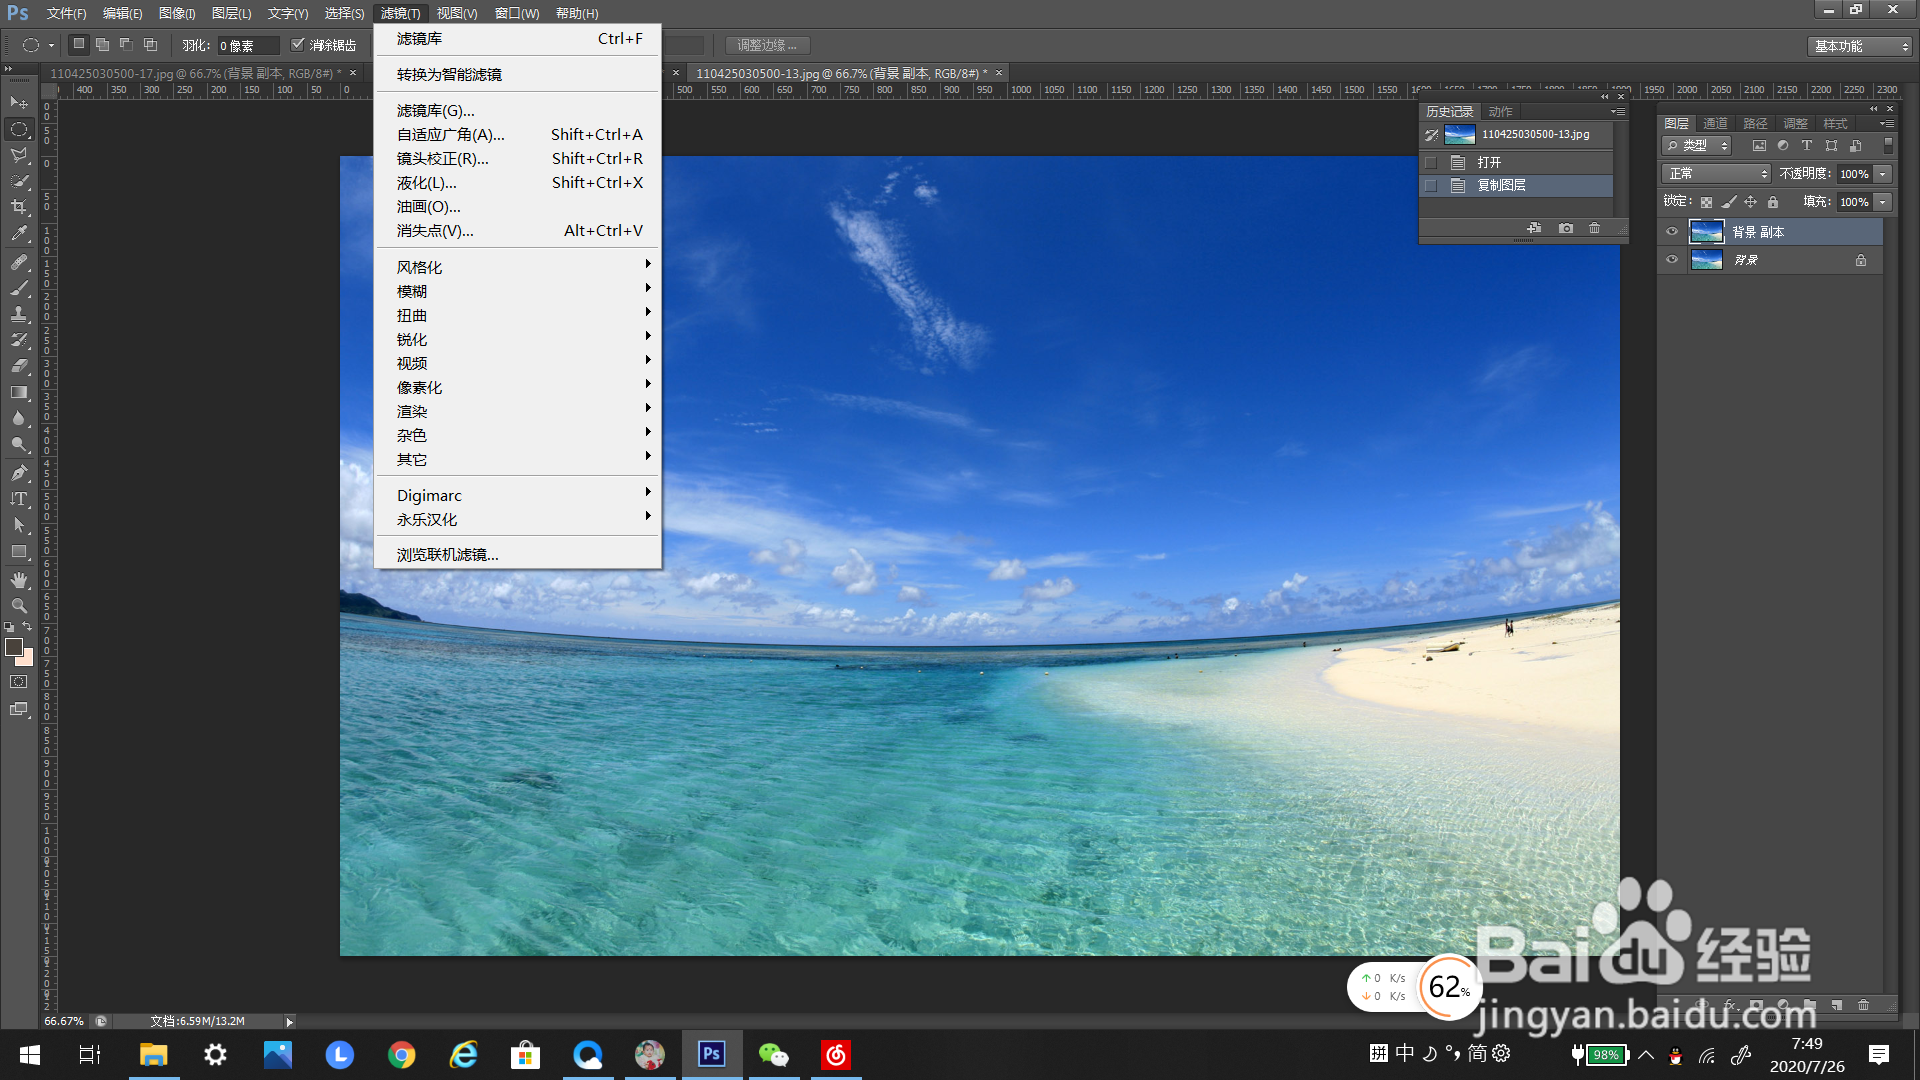
Task: Toggle the 消除锯齿 anti-alias checkbox
Action: tap(297, 45)
